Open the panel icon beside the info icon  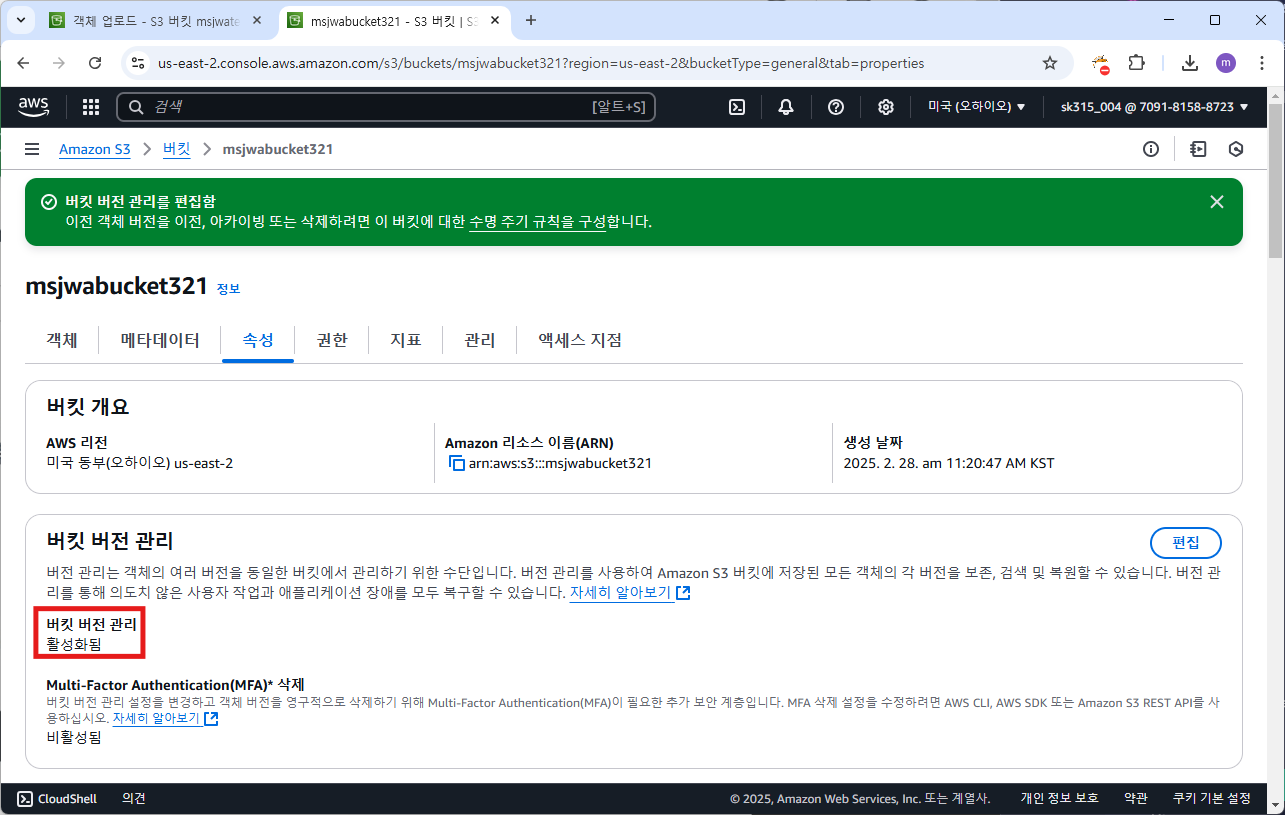click(1198, 149)
